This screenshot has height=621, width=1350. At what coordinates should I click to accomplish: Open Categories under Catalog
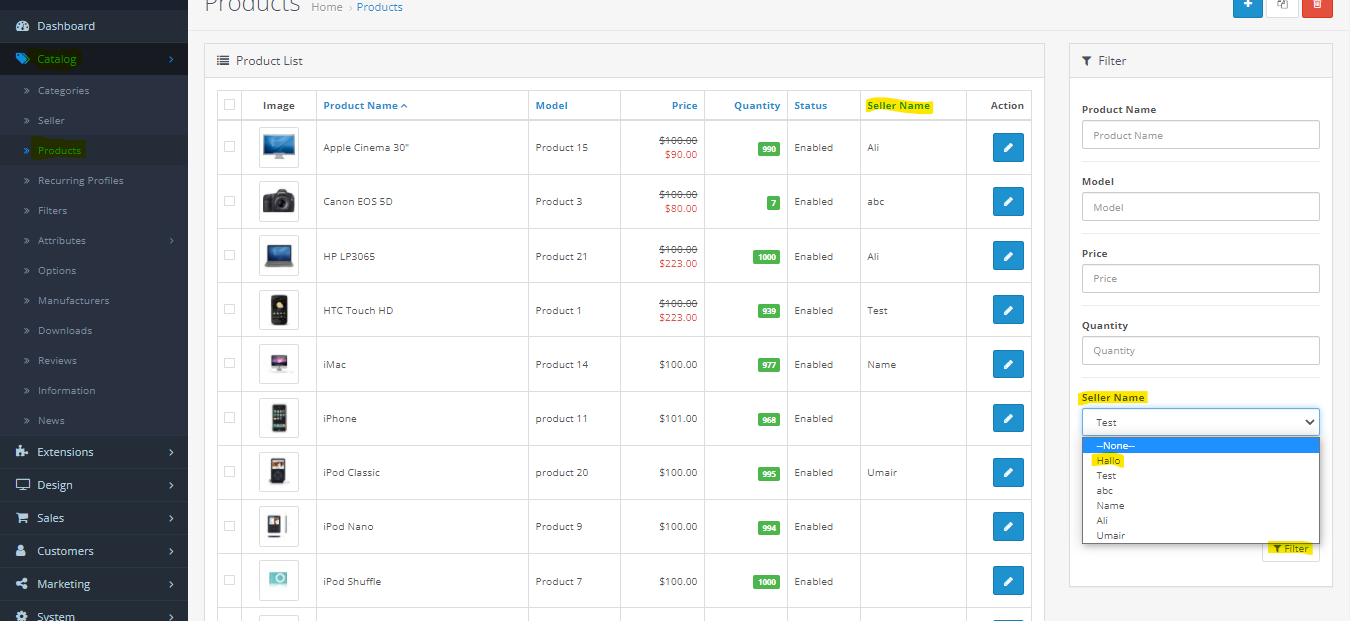(94, 91)
